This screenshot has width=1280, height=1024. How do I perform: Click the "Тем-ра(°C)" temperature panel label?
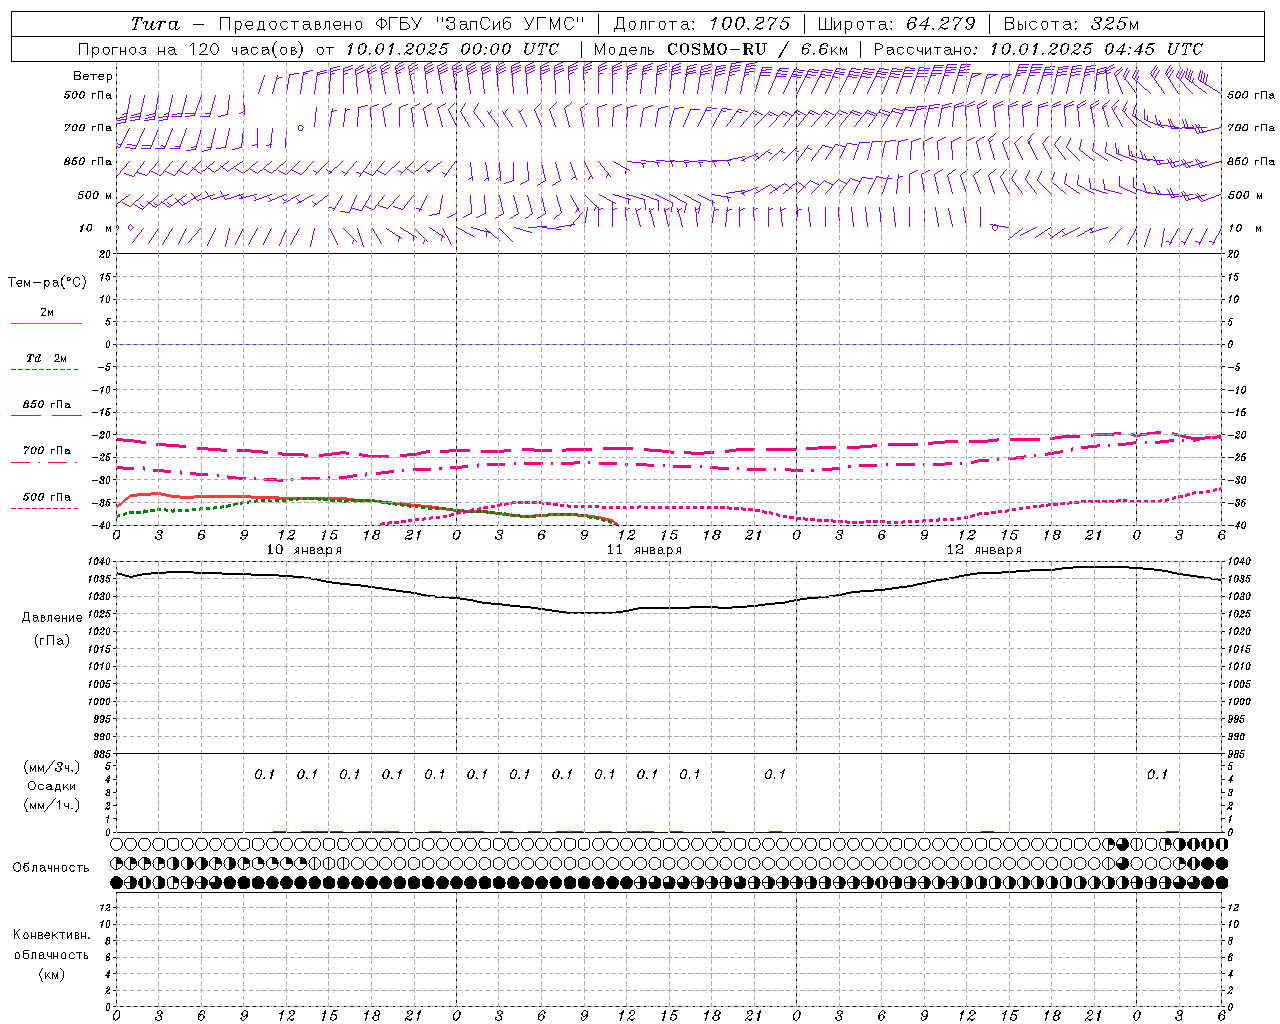47,283
